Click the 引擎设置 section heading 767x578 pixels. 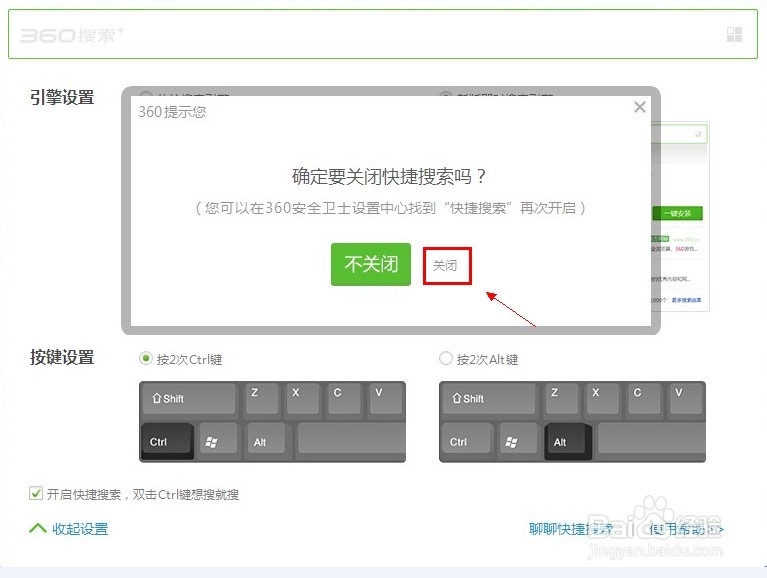point(62,97)
